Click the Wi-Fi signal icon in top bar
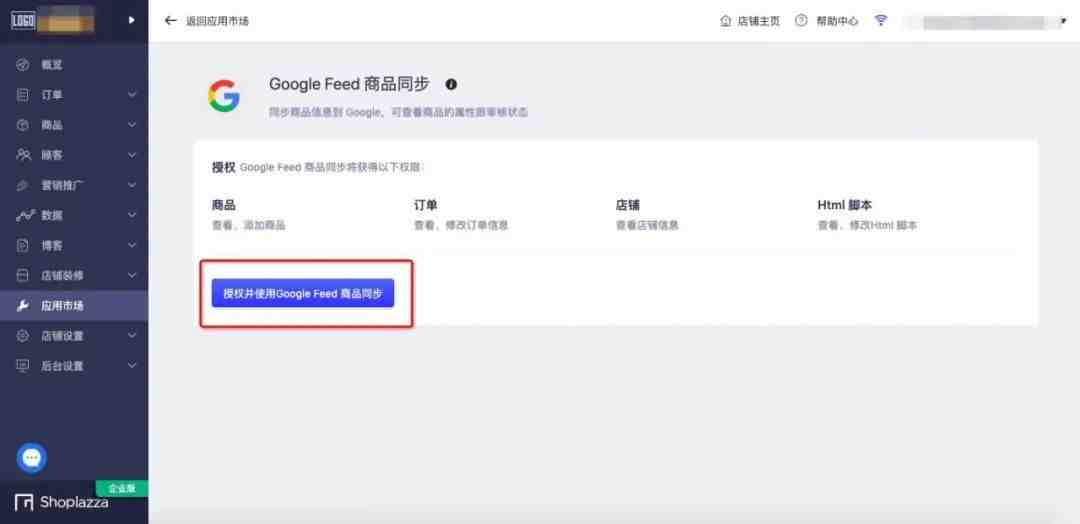1080x524 pixels. tap(881, 20)
